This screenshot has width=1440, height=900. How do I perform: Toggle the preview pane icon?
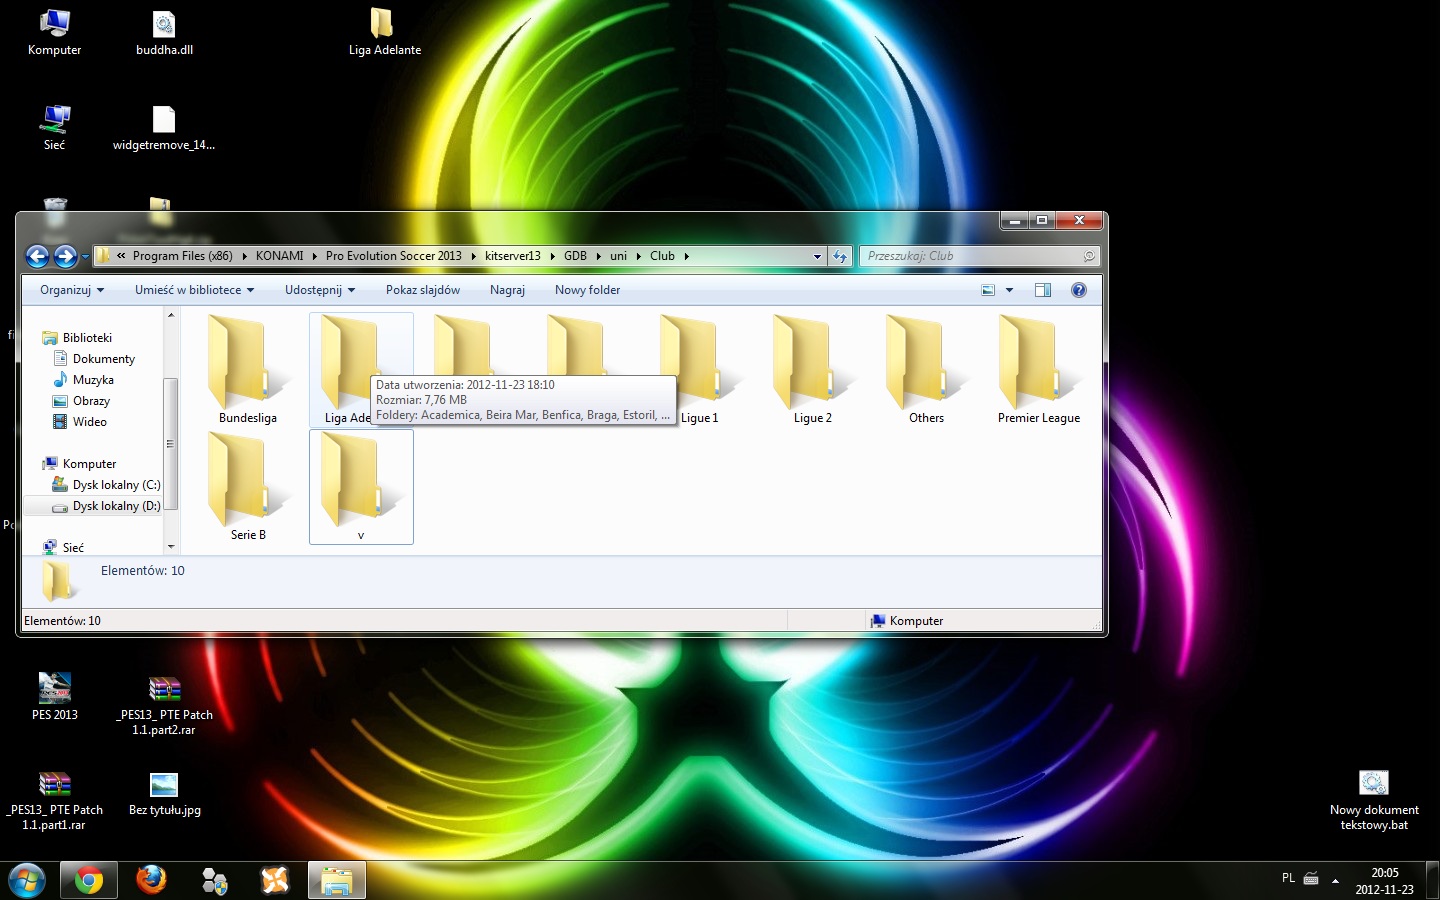pyautogui.click(x=1042, y=290)
